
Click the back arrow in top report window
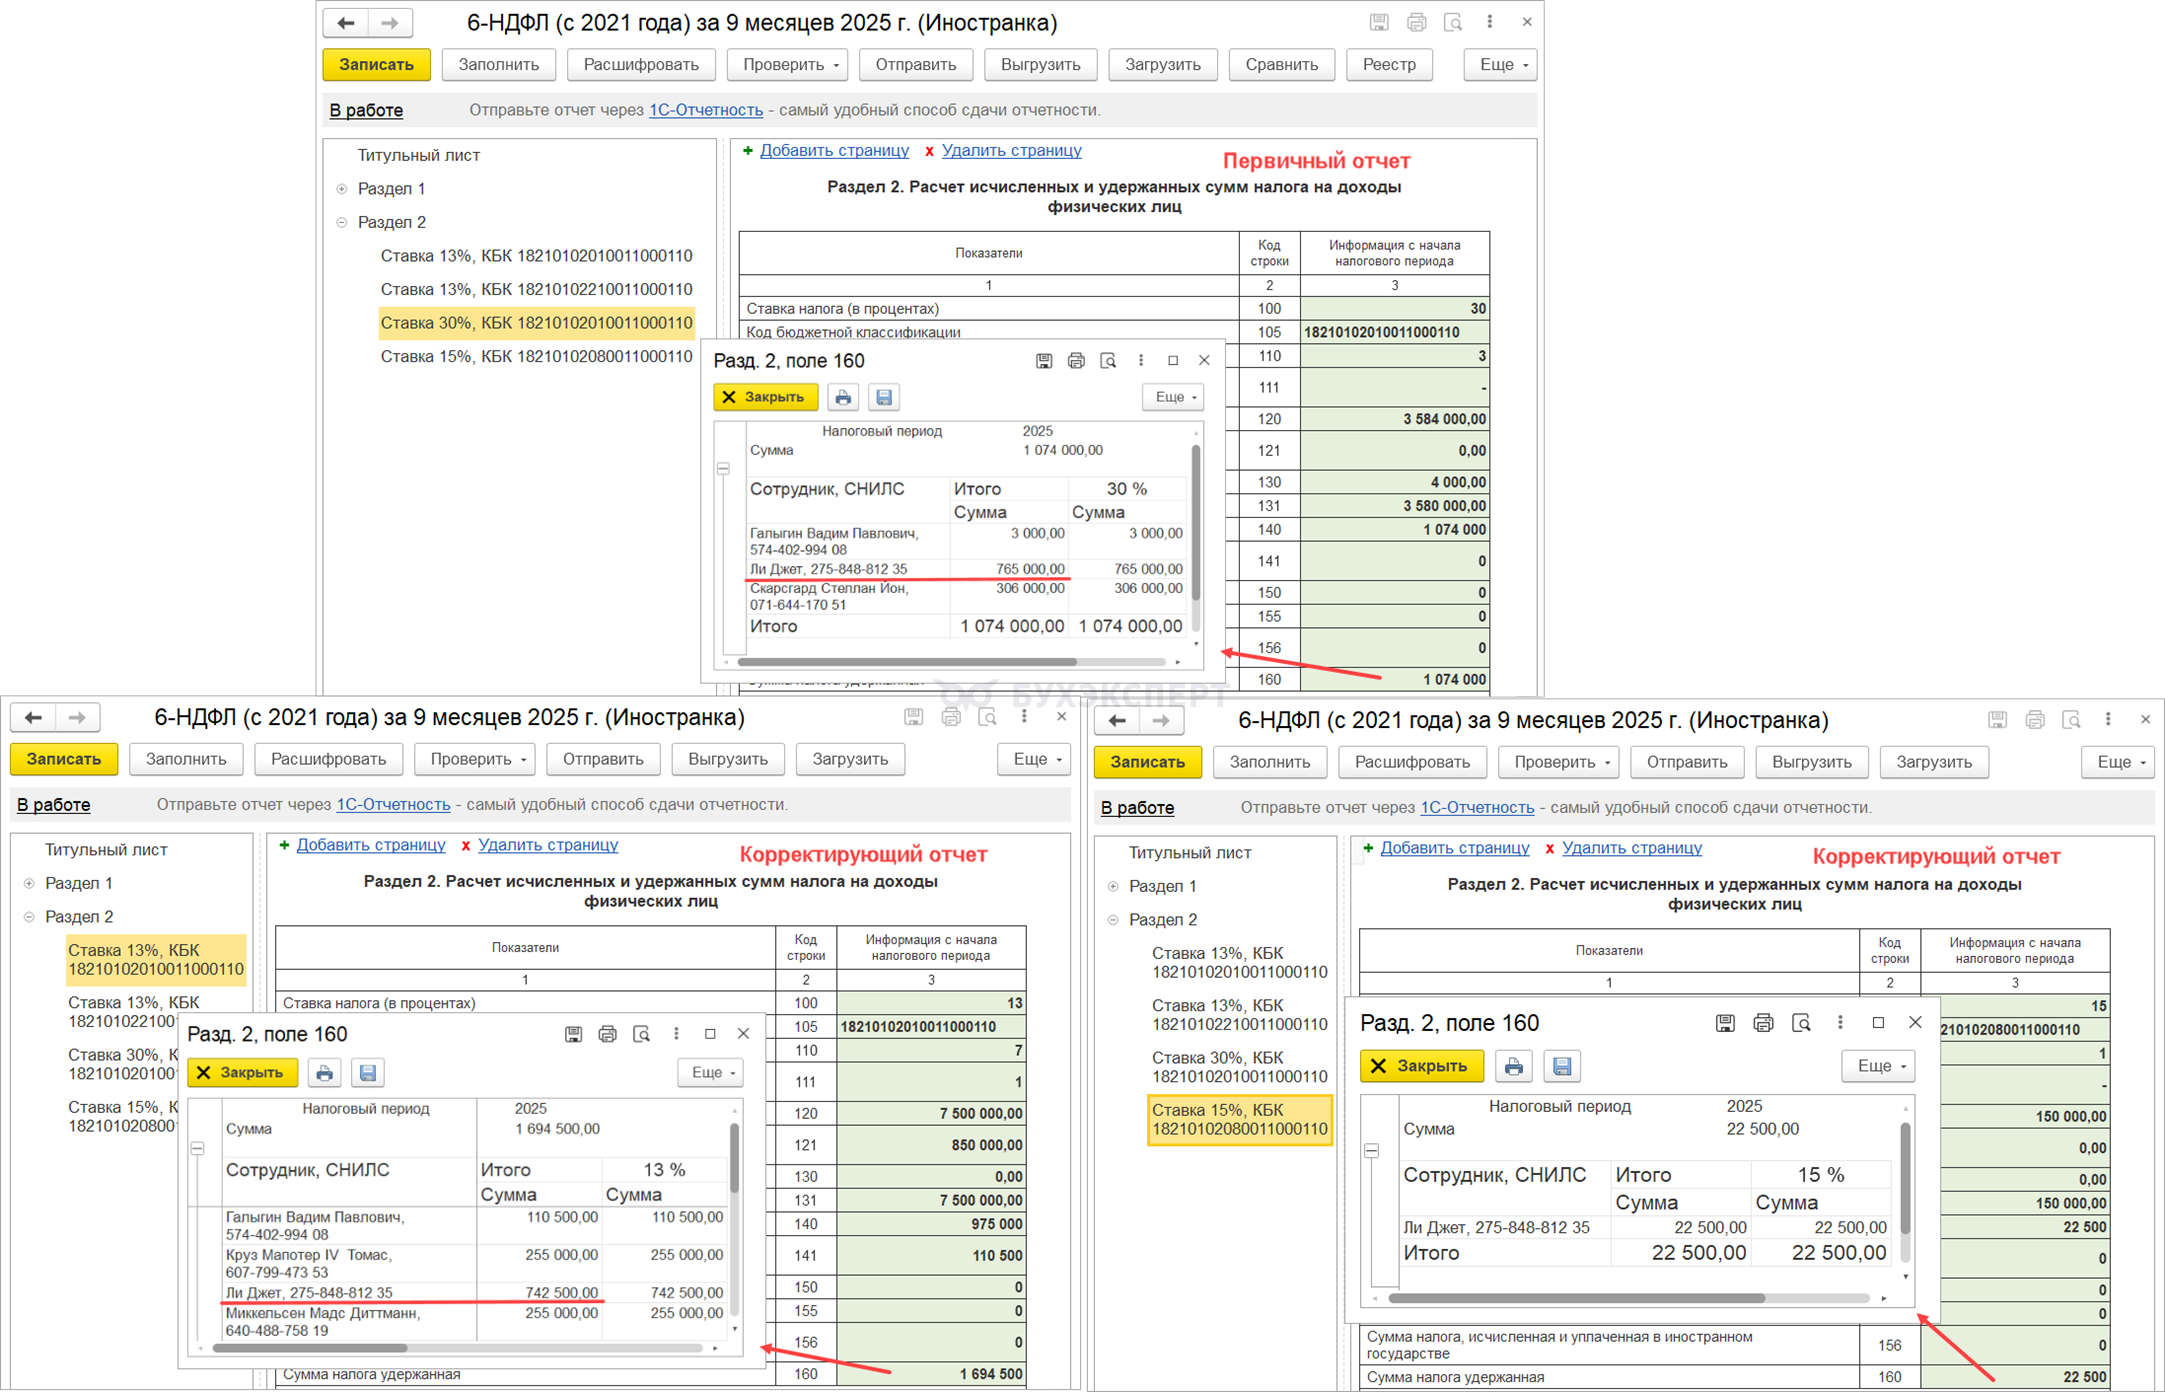click(346, 22)
